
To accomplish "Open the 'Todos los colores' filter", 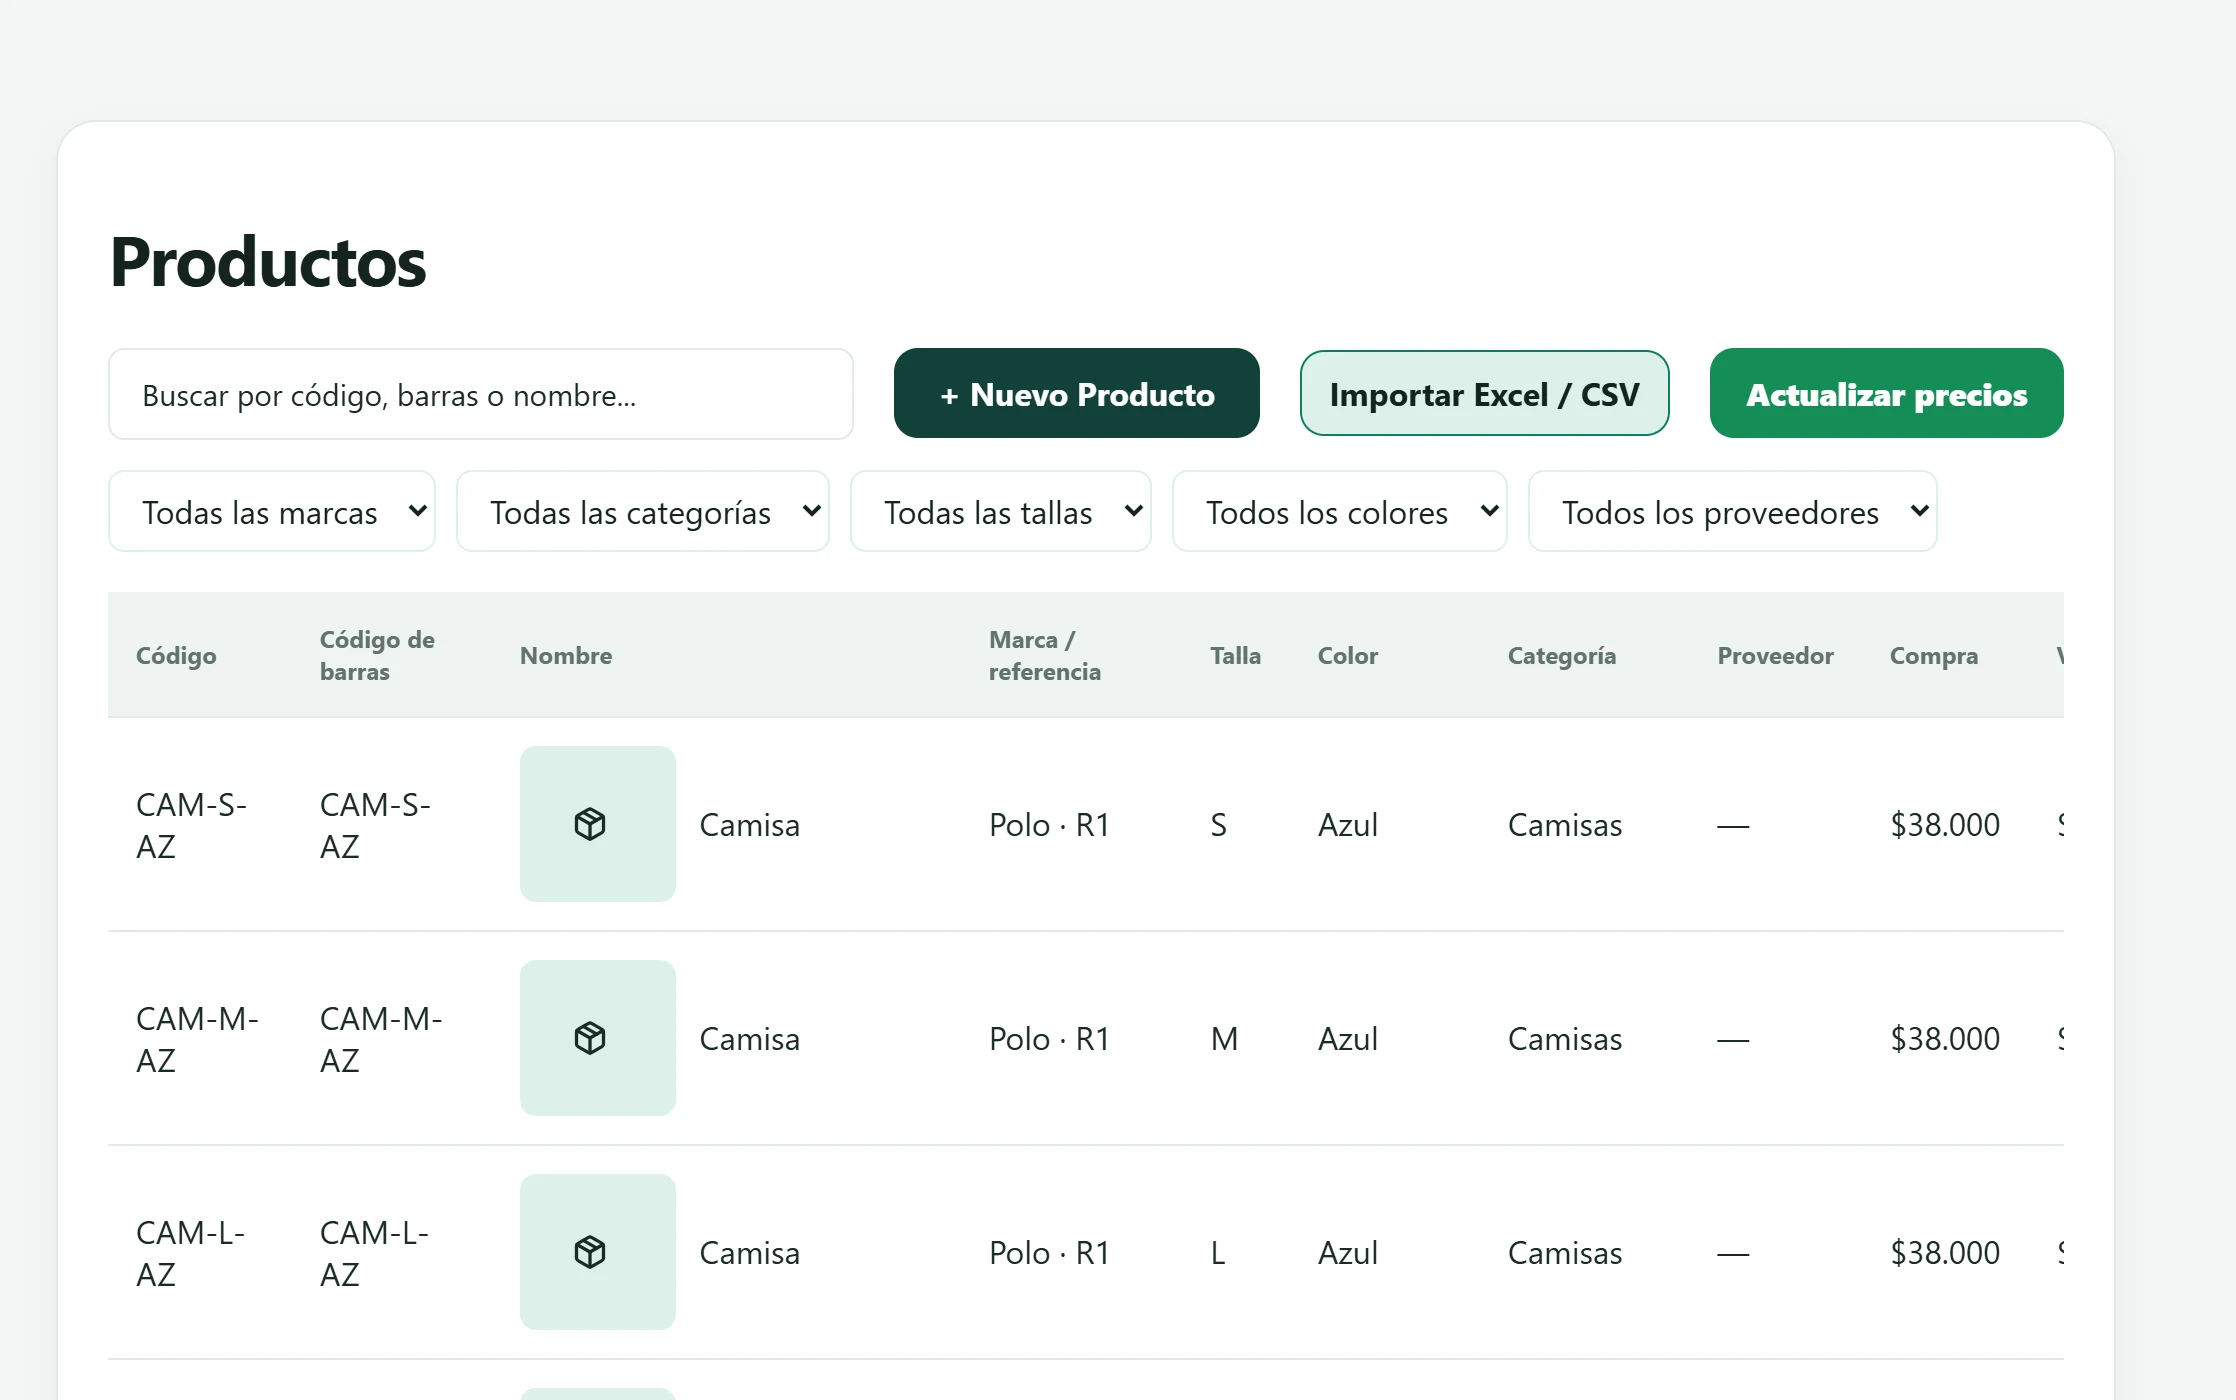I will (x=1340, y=512).
